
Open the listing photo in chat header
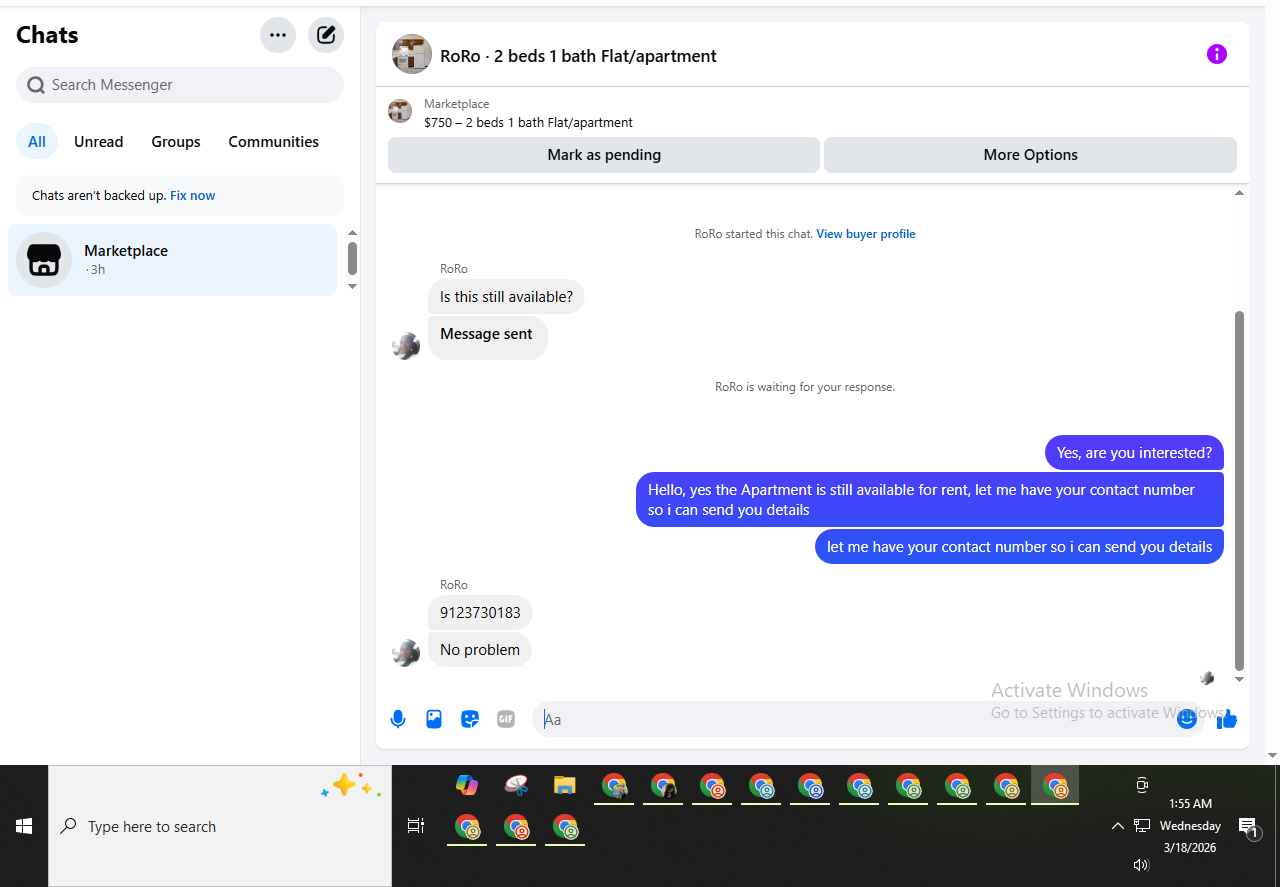coord(412,54)
